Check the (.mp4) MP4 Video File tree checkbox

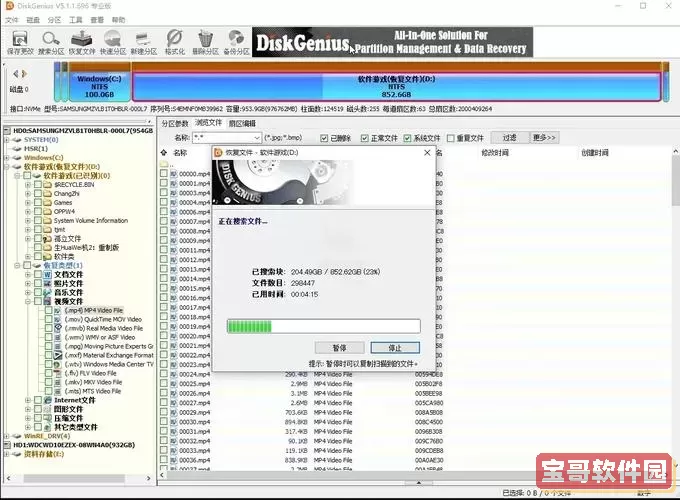(49, 310)
